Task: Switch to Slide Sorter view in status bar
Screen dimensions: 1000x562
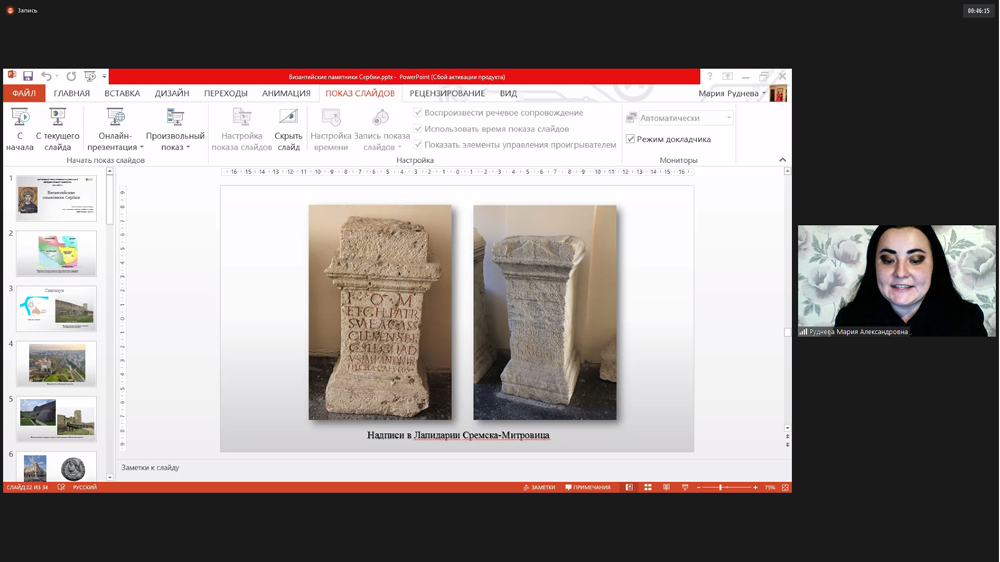Action: pos(648,487)
